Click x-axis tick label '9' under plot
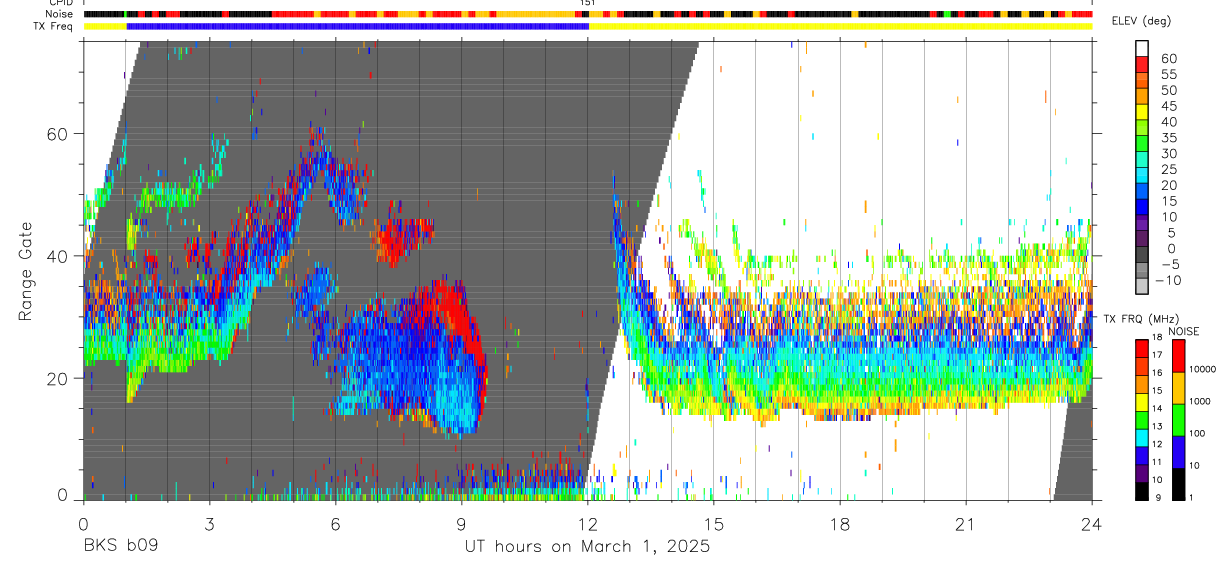 coord(461,523)
